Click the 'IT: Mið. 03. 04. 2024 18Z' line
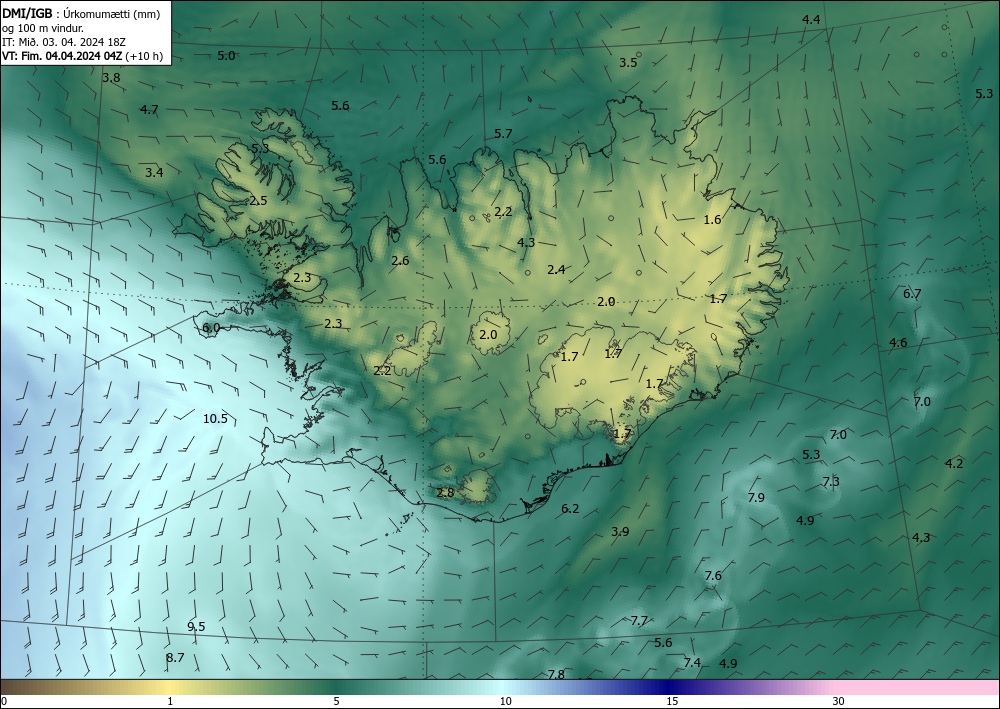1000x709 pixels. 64,42
